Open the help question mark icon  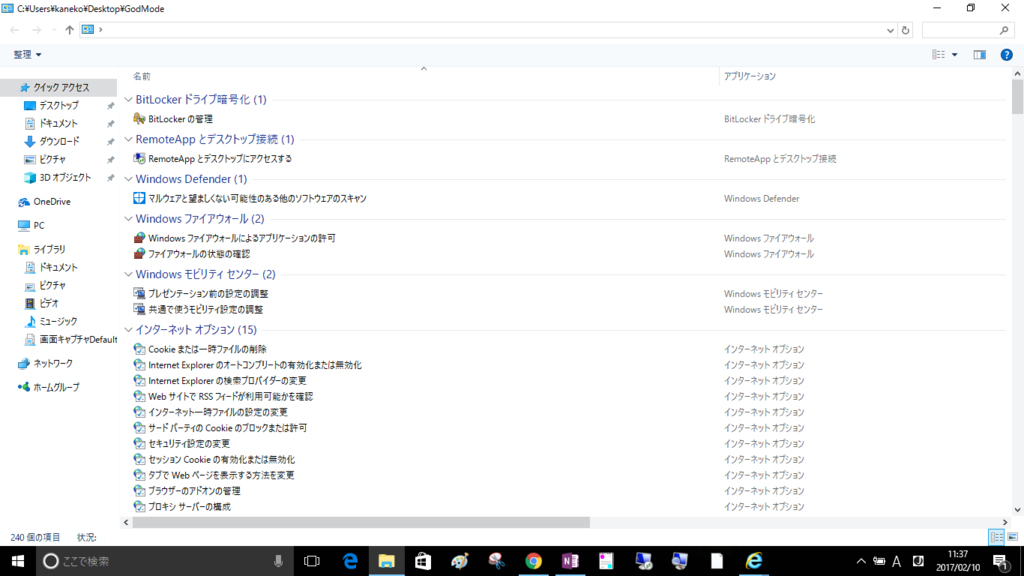point(1006,55)
